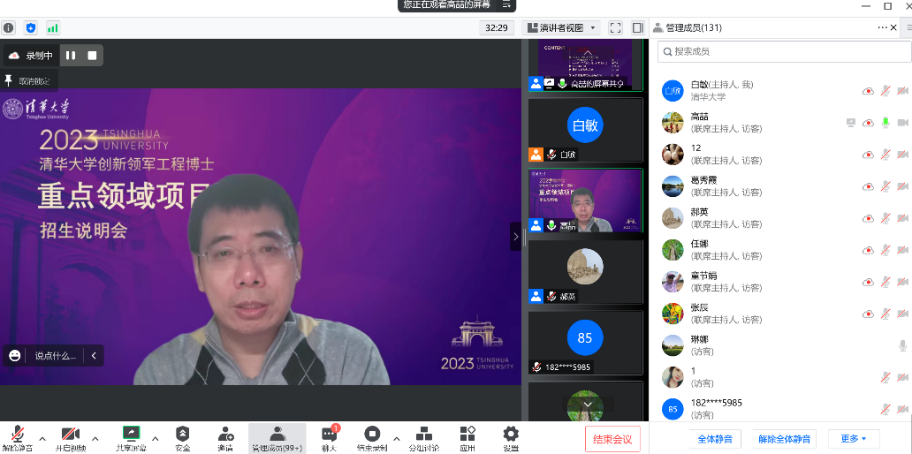
Task: Stop the cloud recording square button
Action: 92,55
